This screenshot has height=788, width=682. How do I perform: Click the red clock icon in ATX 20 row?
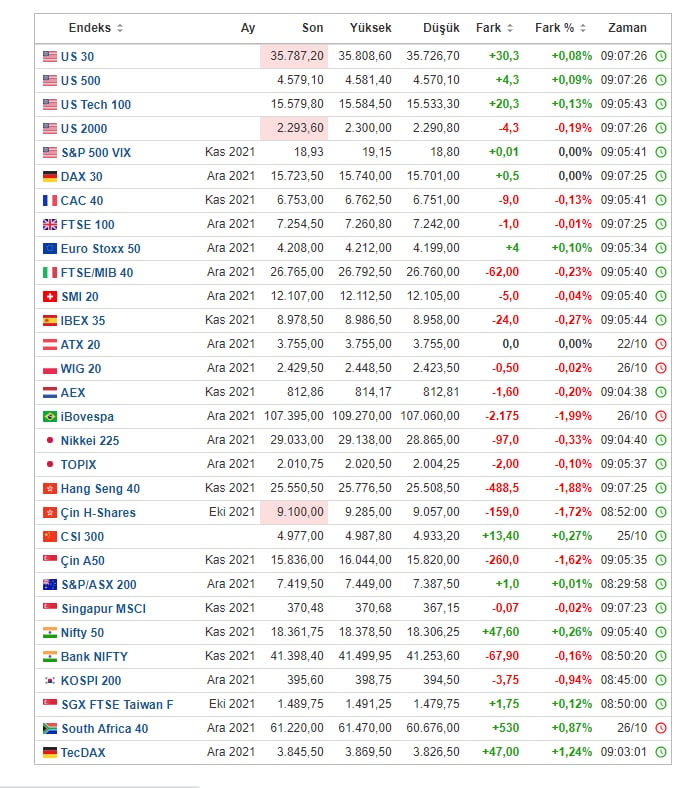click(x=661, y=344)
